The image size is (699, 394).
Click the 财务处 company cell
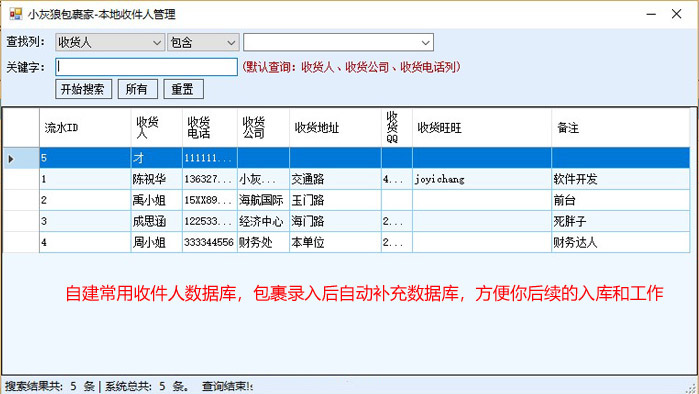coord(263,242)
